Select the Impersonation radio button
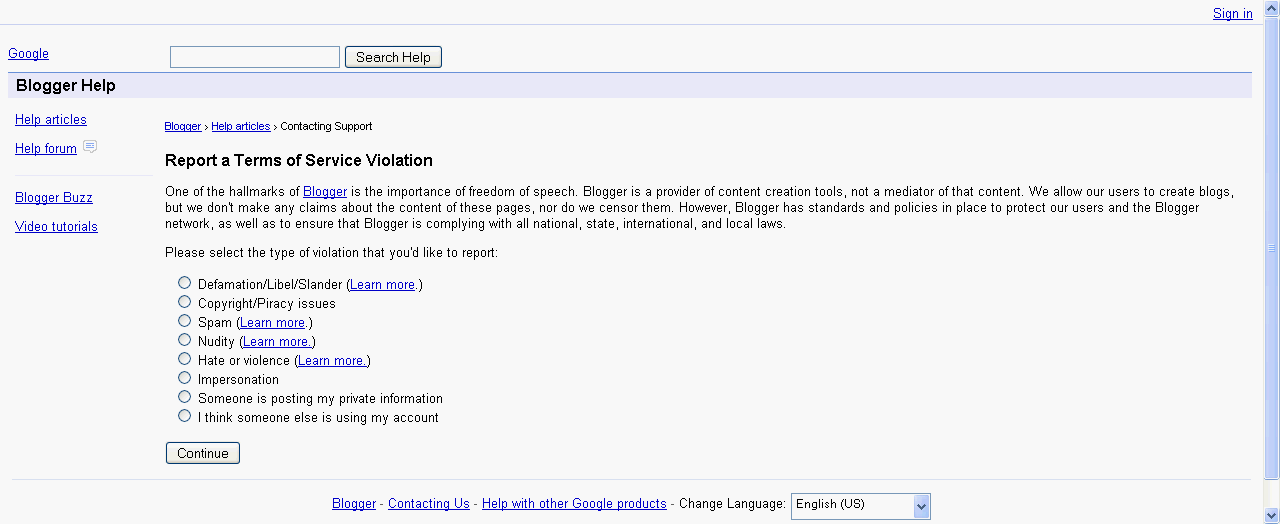 point(184,378)
